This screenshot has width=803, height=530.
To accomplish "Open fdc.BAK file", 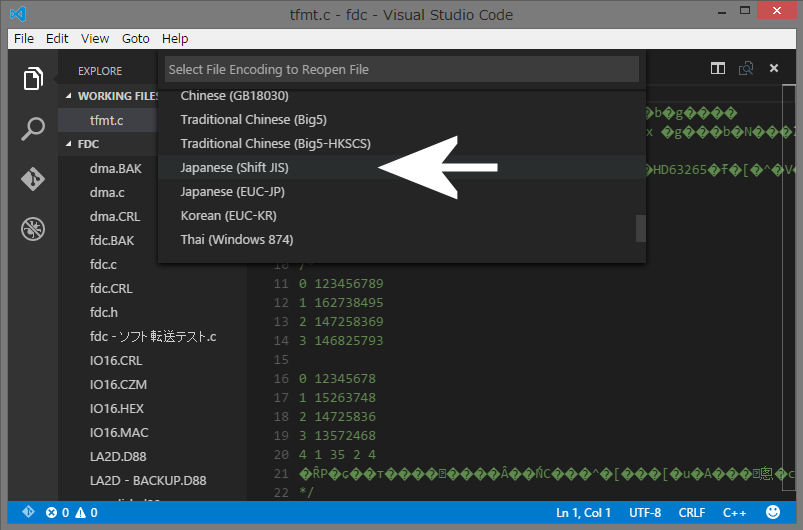I will click(112, 241).
